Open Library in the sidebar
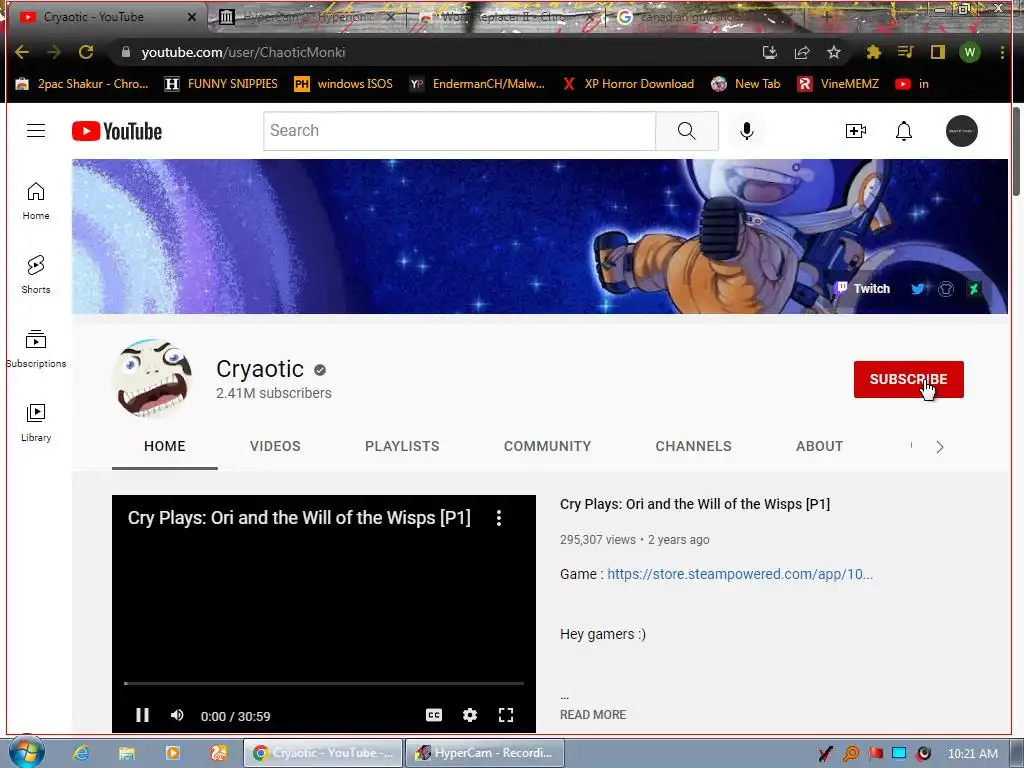The height and width of the screenshot is (768, 1024). click(x=36, y=423)
